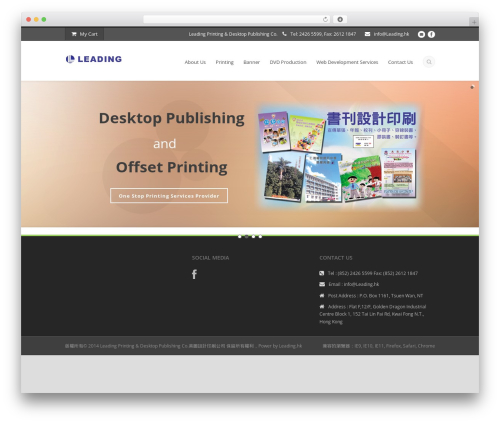Click envelope icon in Contact Us footer
The width and height of the screenshot is (500, 423).
[x=322, y=284]
